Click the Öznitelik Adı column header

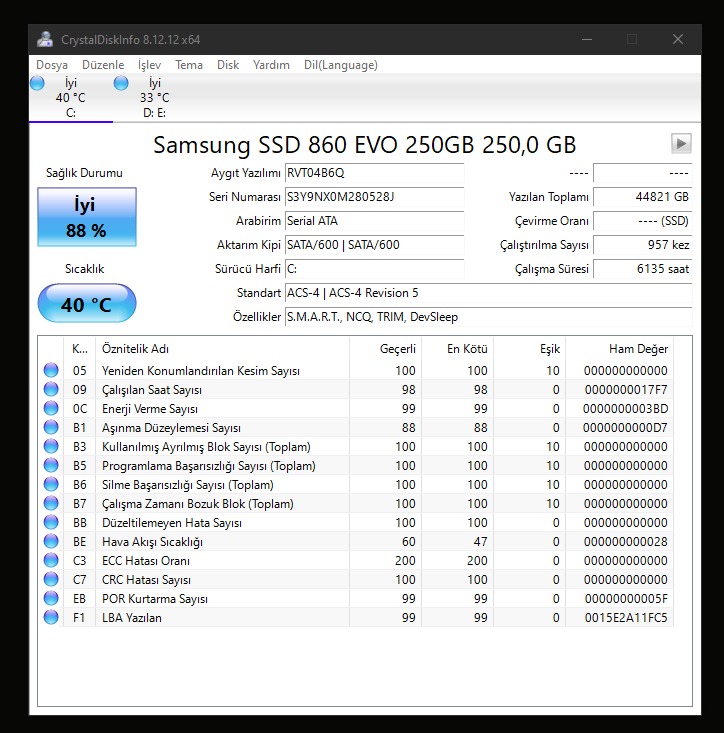pos(222,349)
